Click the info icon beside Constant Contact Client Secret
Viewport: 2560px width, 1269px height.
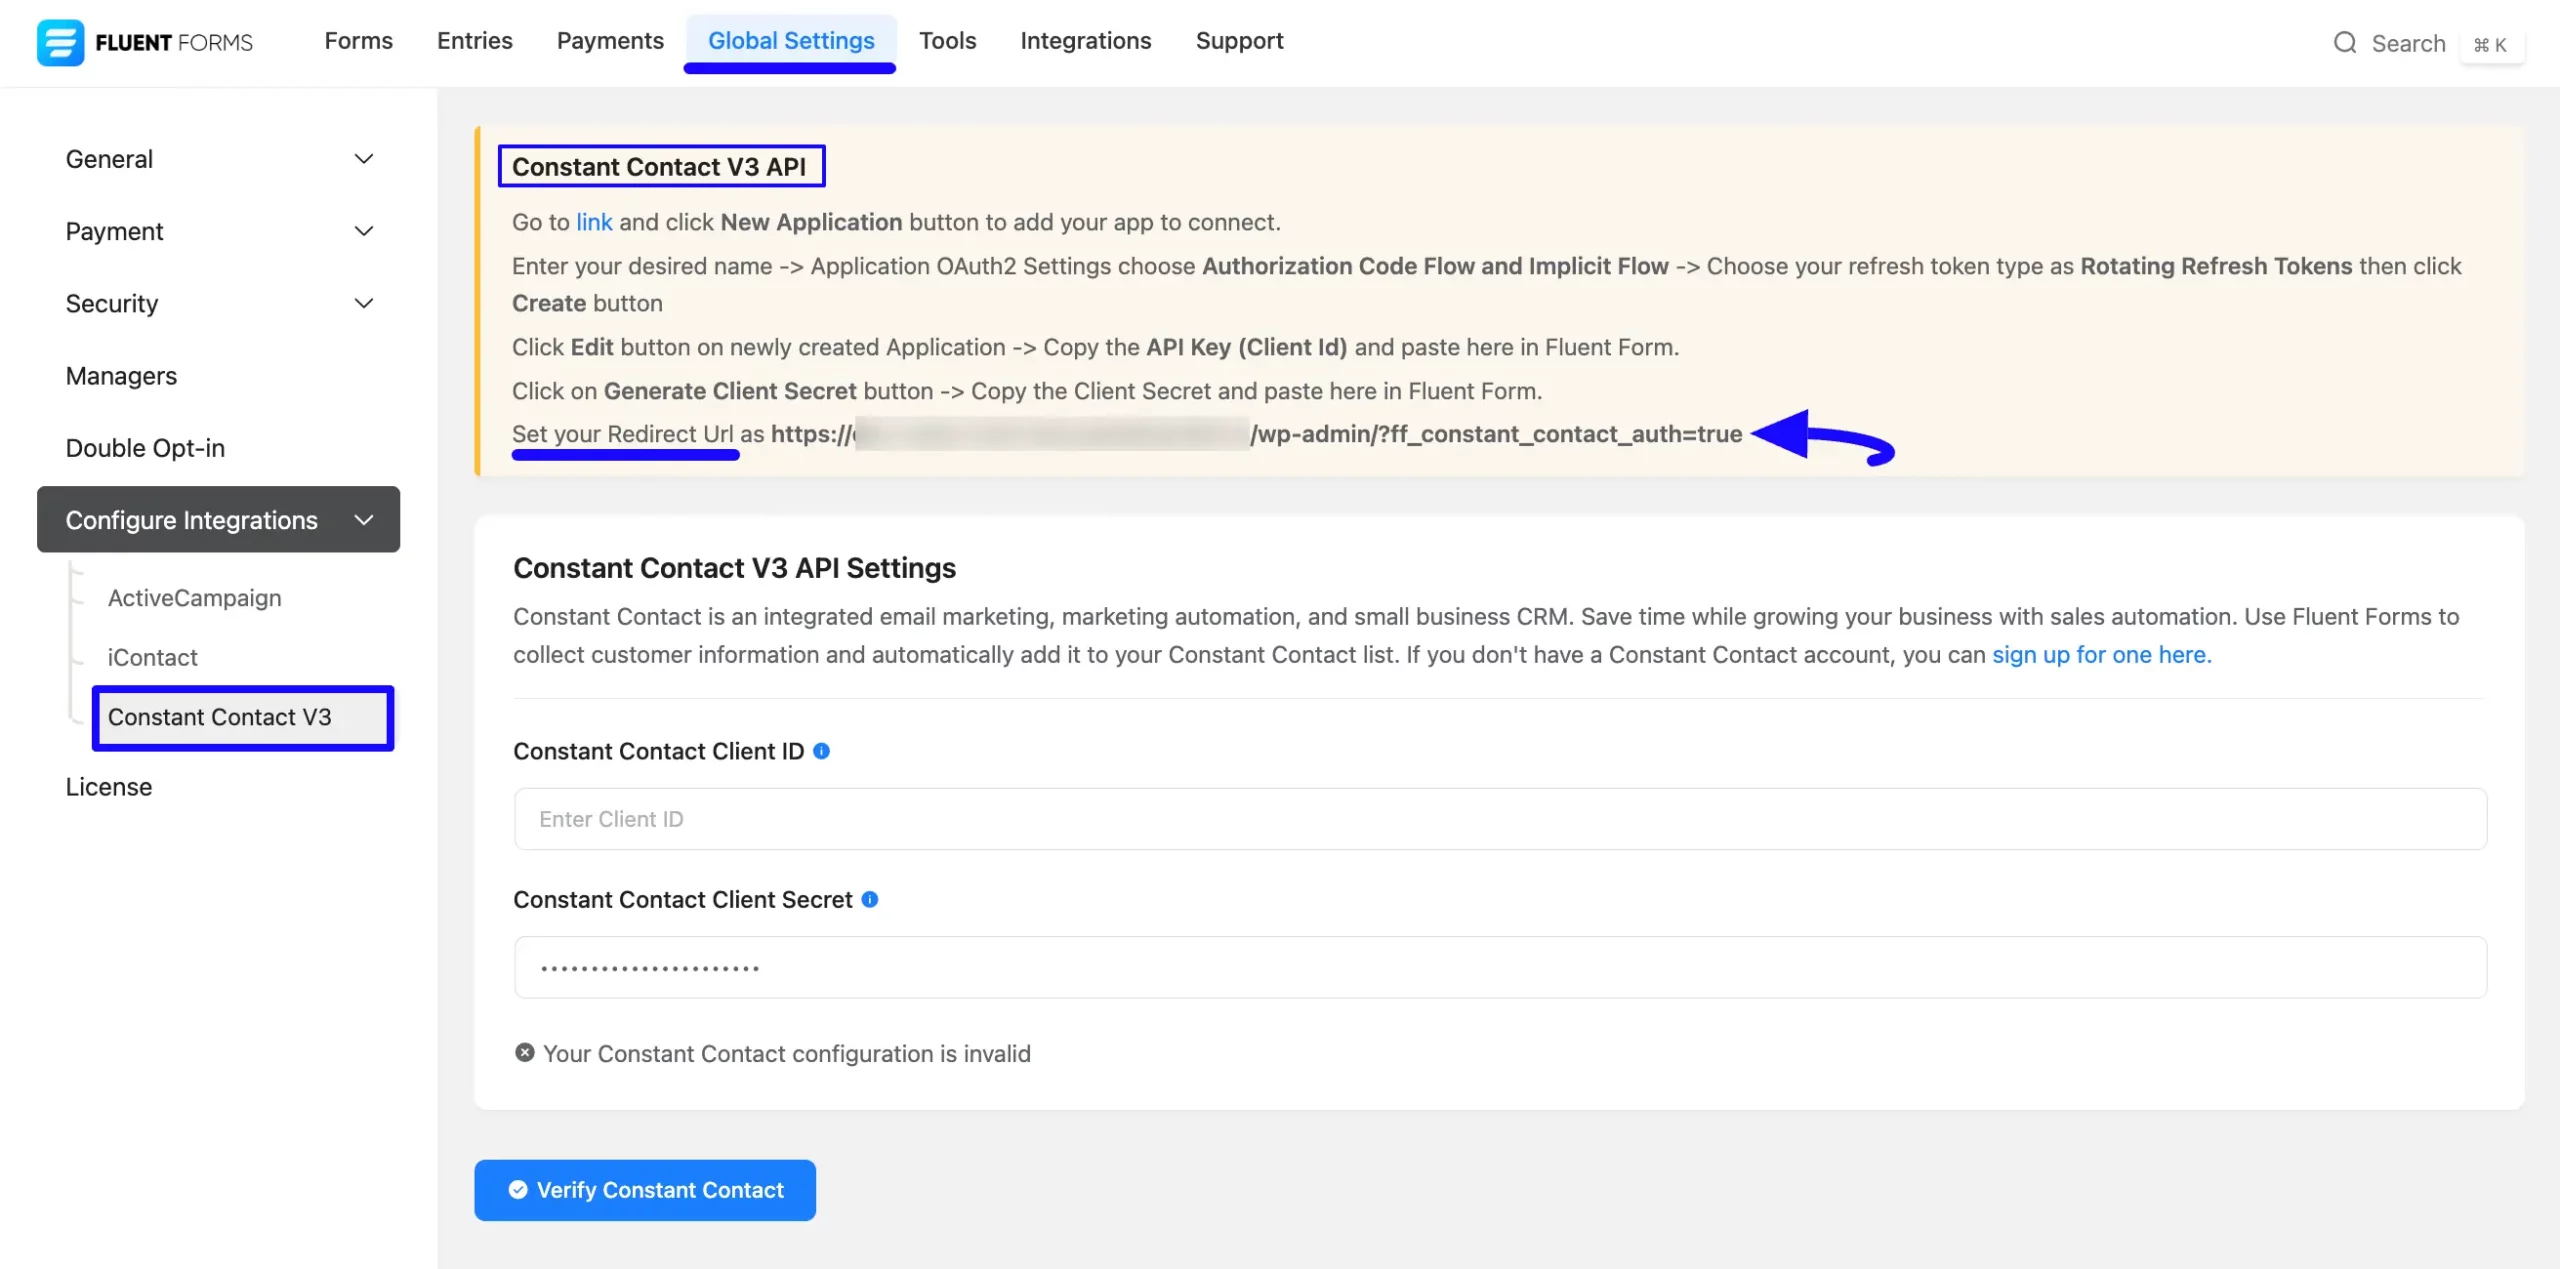tap(871, 899)
